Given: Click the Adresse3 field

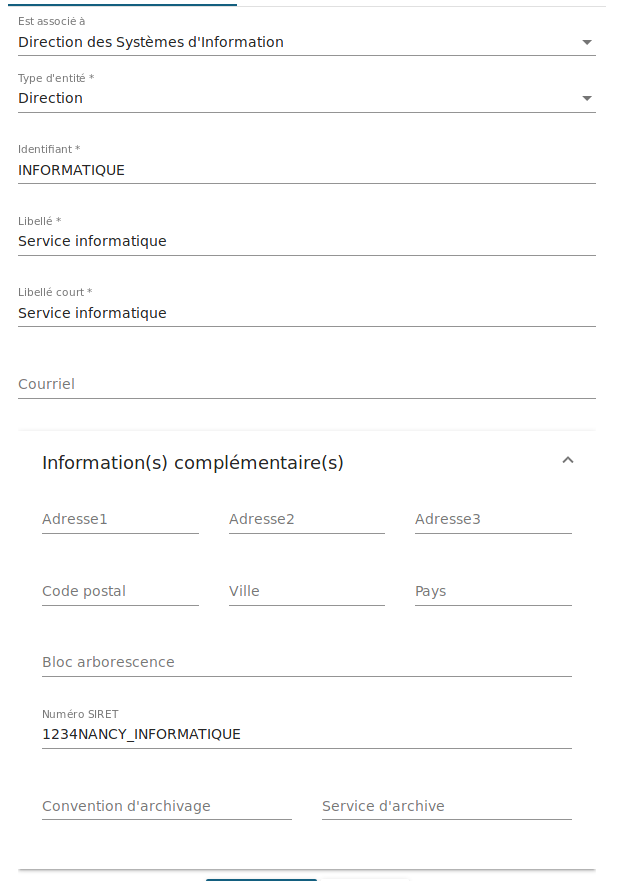Looking at the screenshot, I should tap(493, 520).
